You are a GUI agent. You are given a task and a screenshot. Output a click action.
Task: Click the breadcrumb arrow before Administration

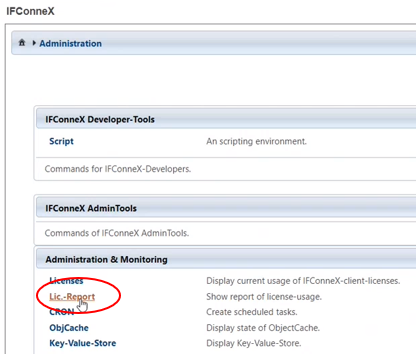point(34,43)
